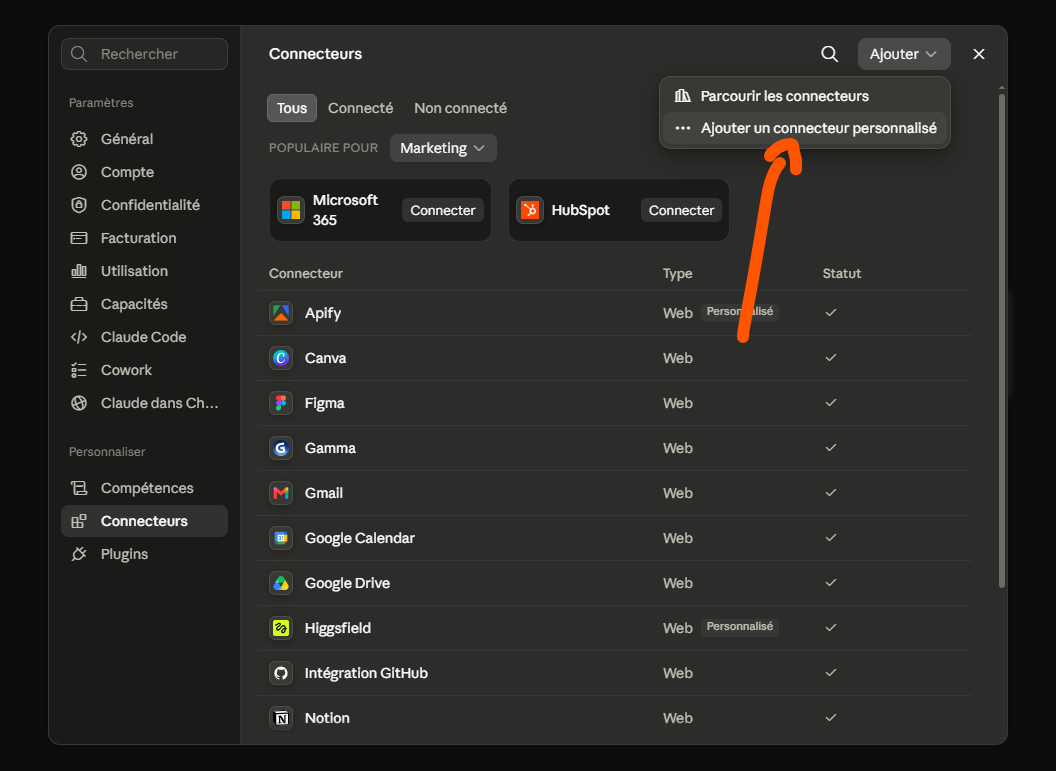
Task: Click the Gmail connector icon
Action: (281, 493)
